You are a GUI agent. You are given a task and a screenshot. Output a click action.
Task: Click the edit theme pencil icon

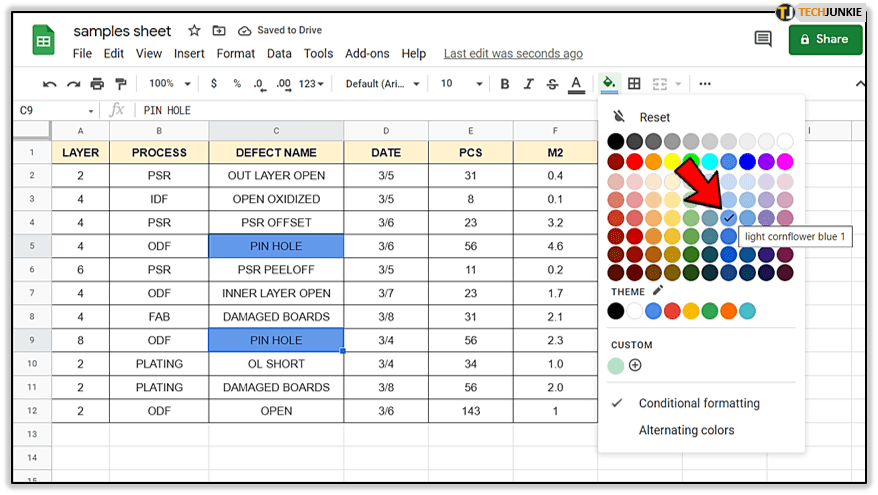pos(657,291)
